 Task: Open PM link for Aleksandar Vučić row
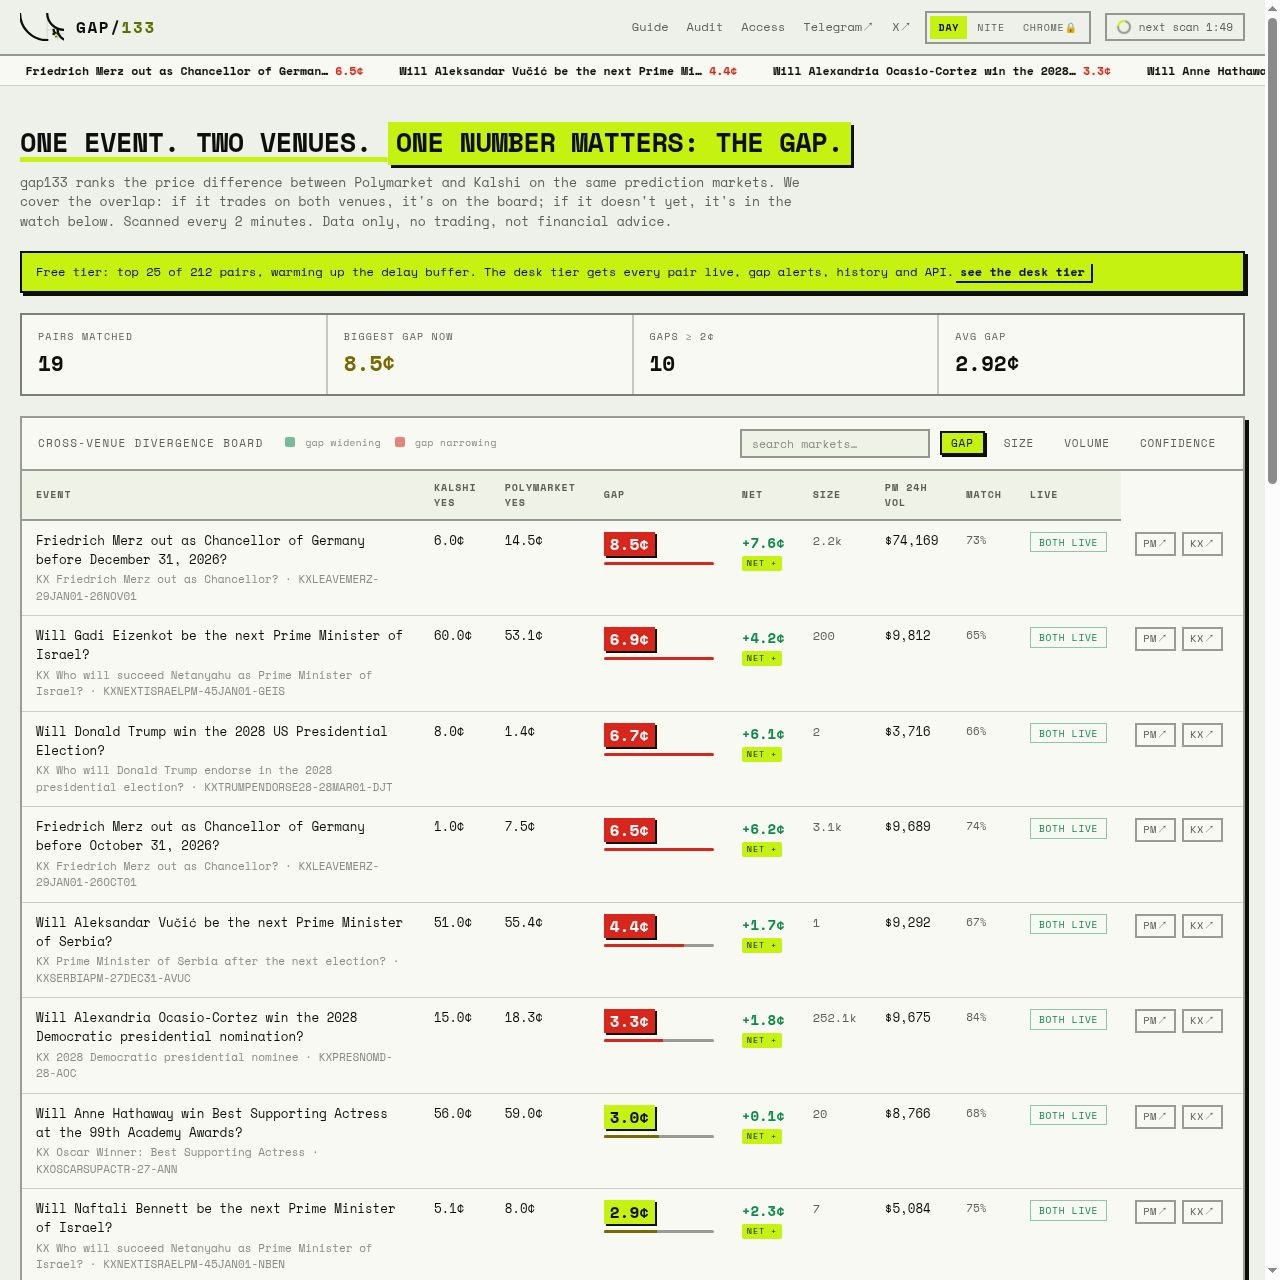tap(1155, 926)
